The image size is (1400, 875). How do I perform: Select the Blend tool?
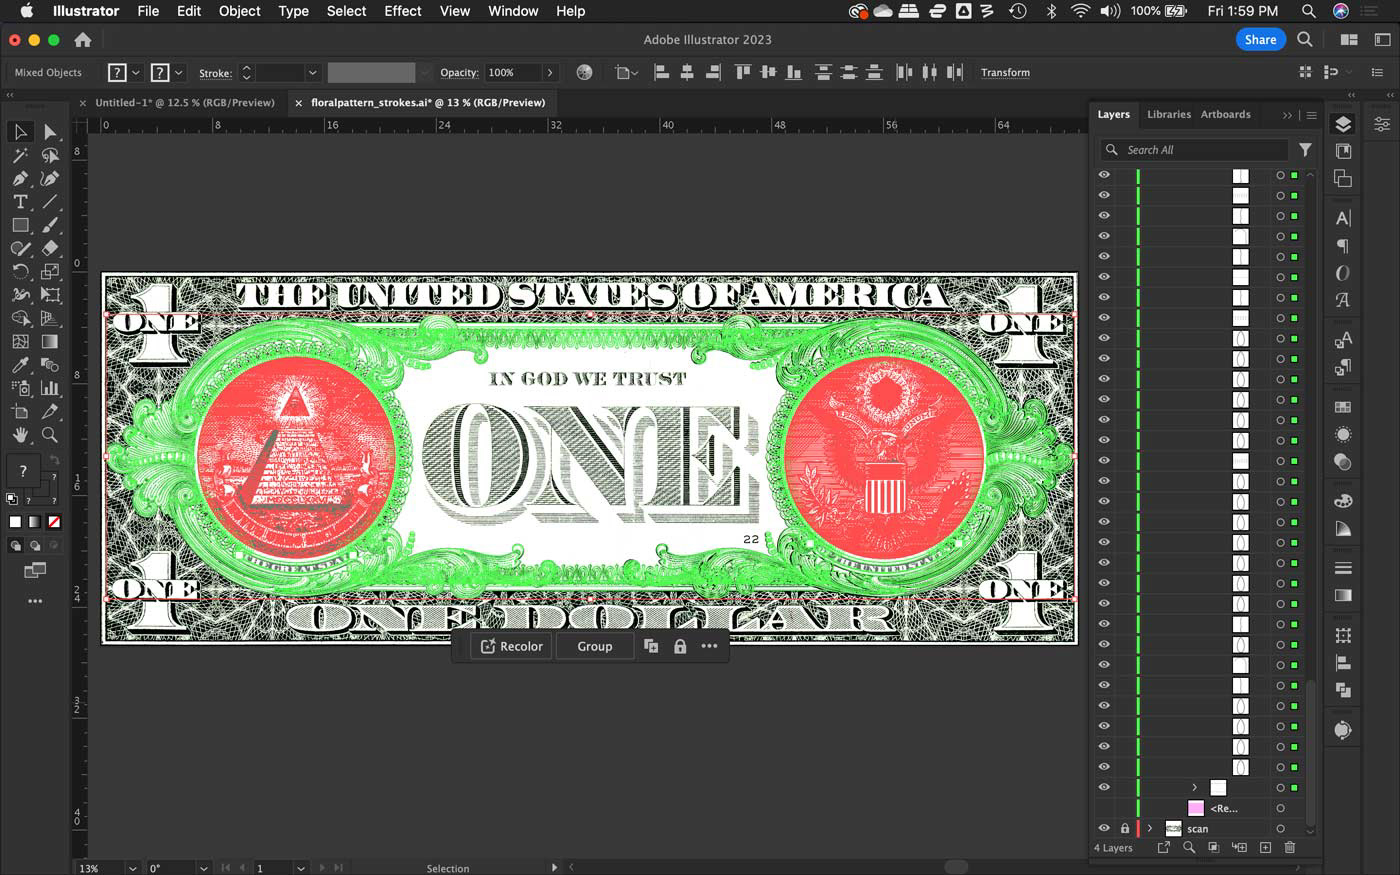50,365
